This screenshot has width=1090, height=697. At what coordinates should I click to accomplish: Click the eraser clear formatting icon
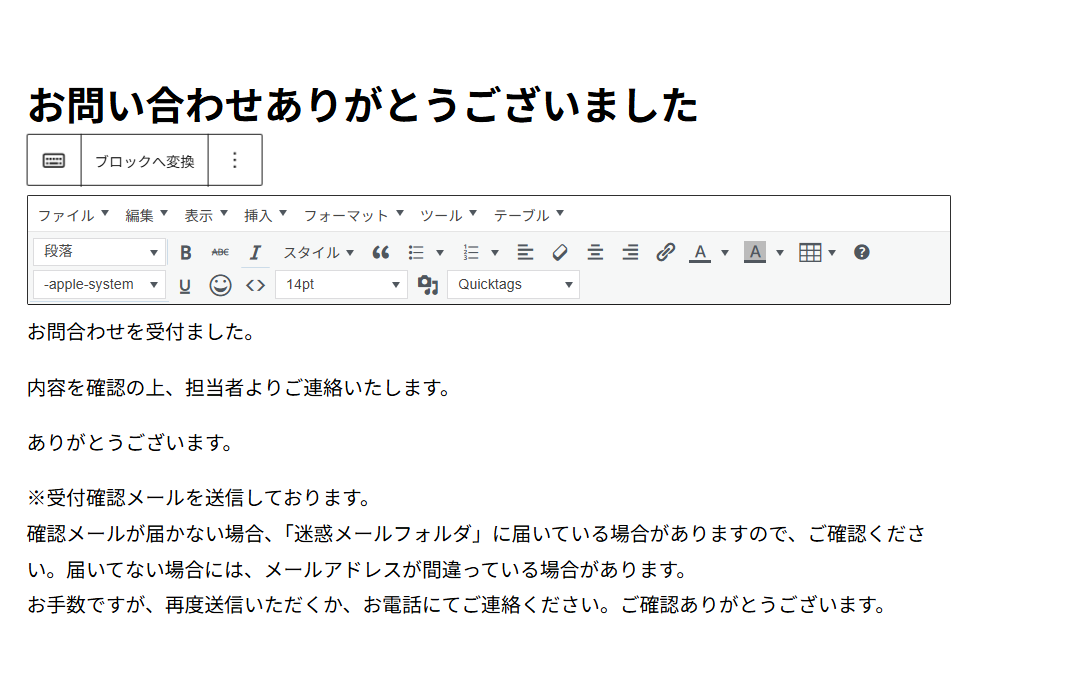(560, 253)
